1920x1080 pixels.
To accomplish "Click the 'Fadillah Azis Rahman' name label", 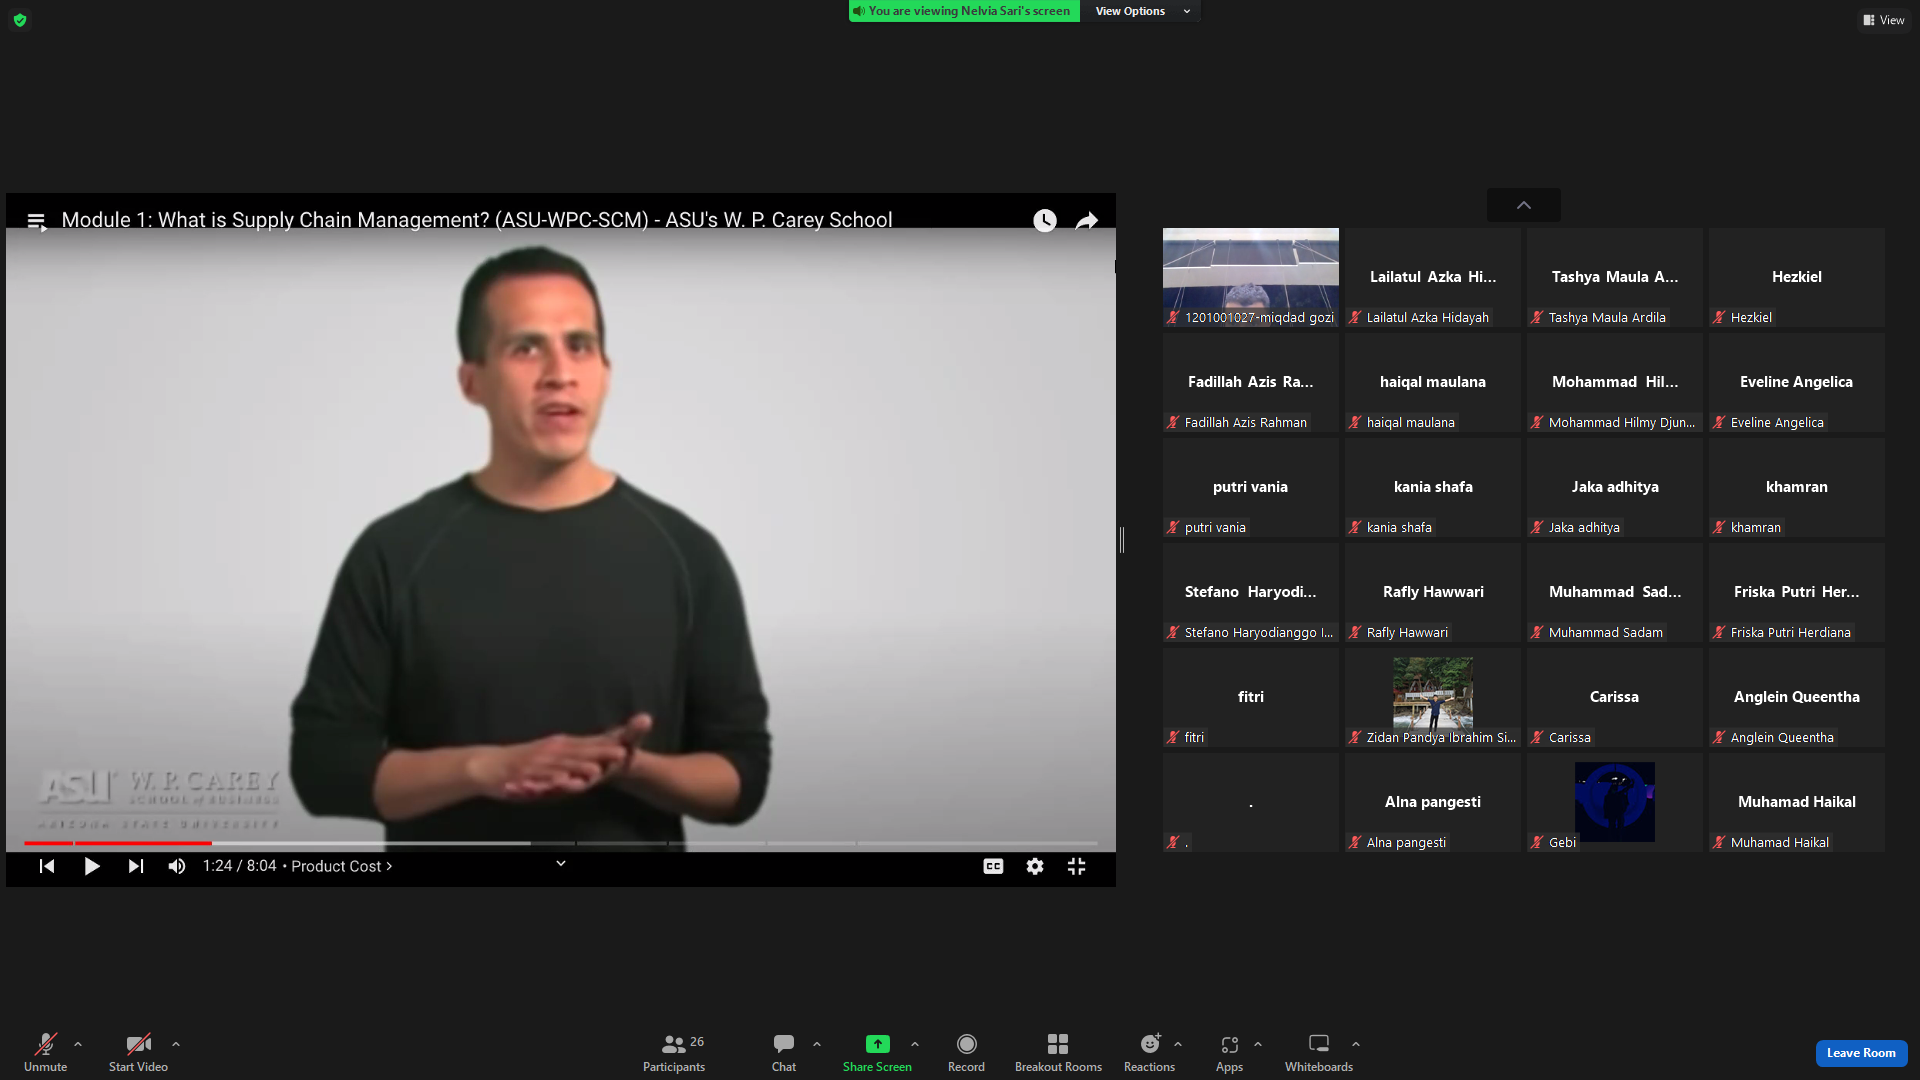I will click(1246, 422).
